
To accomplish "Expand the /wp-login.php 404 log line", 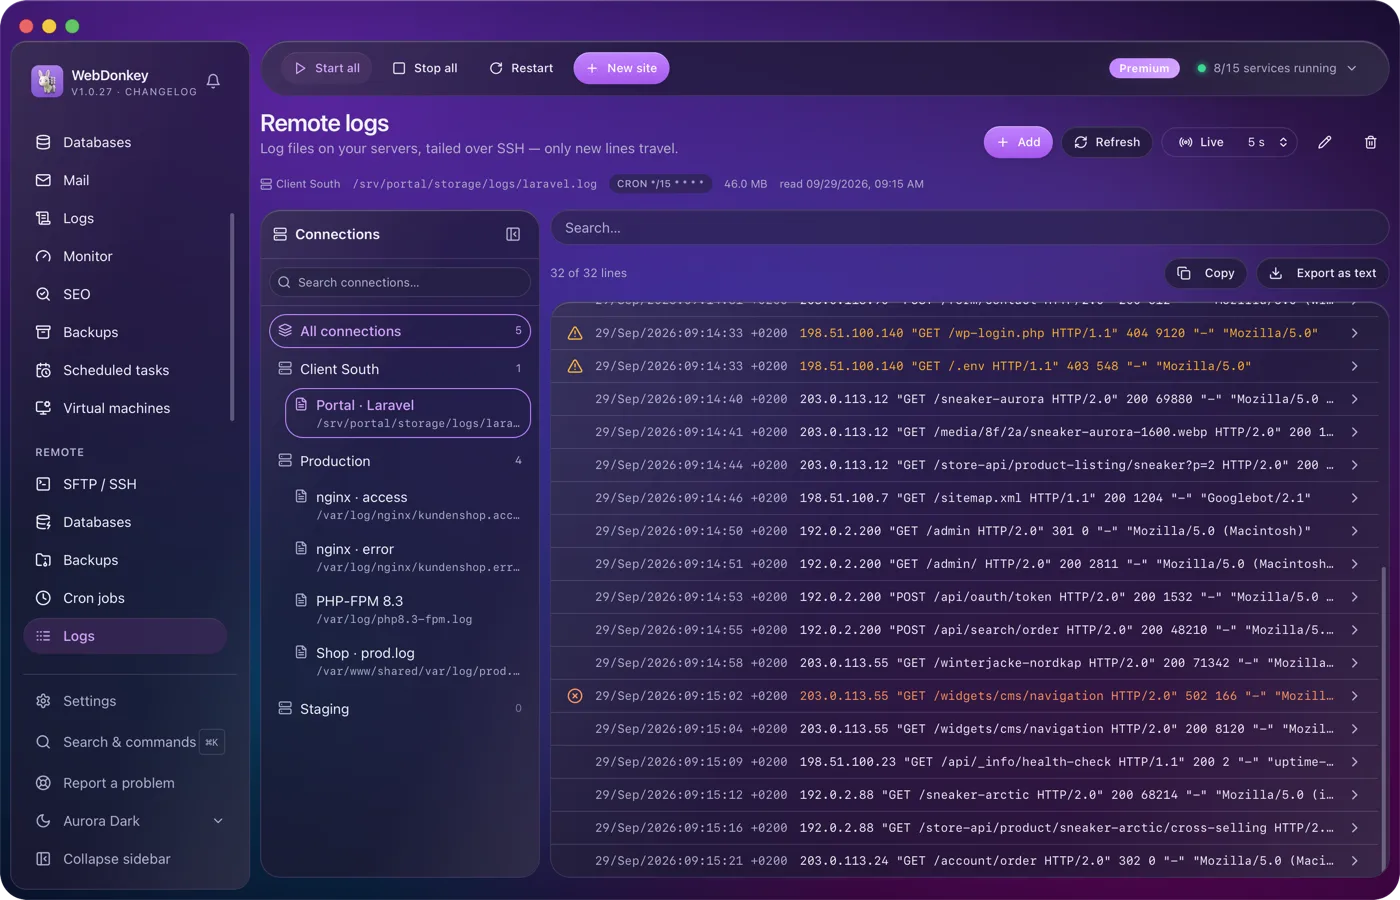I will point(1354,333).
